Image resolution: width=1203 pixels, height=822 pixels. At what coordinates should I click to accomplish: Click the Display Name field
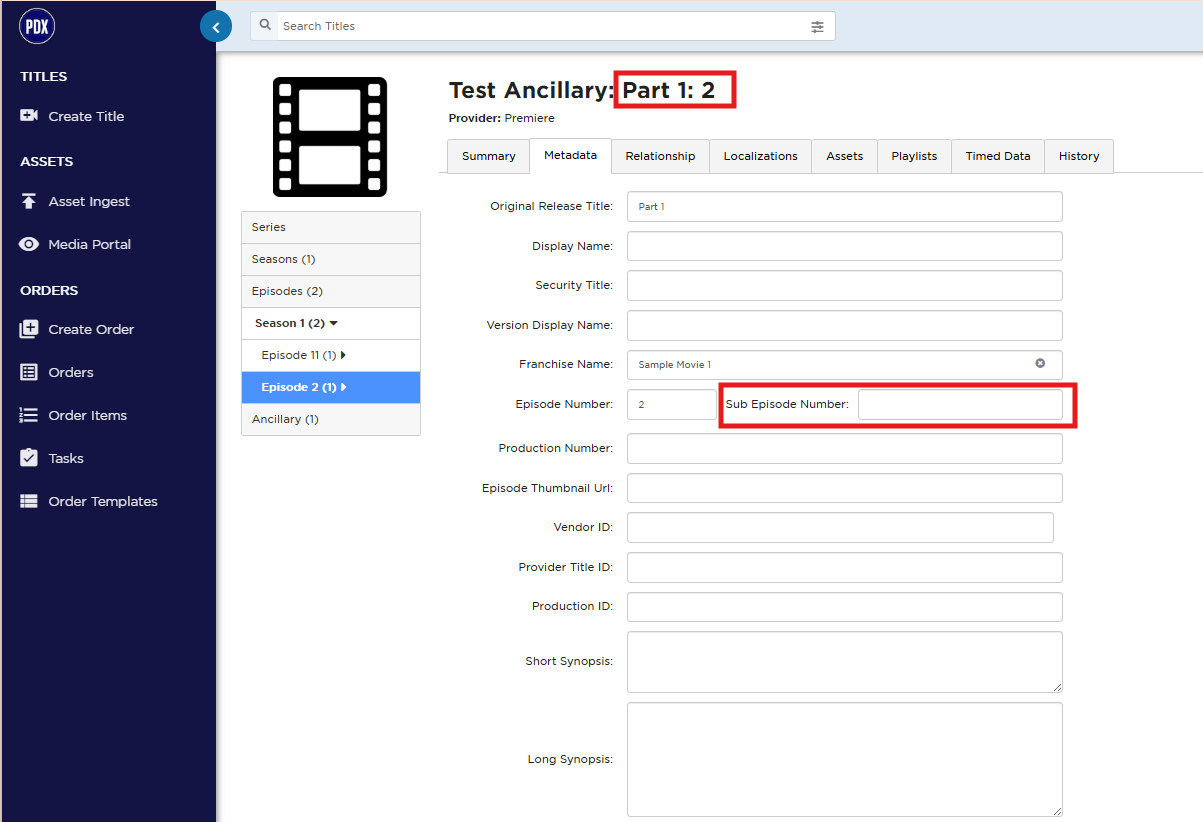point(844,246)
